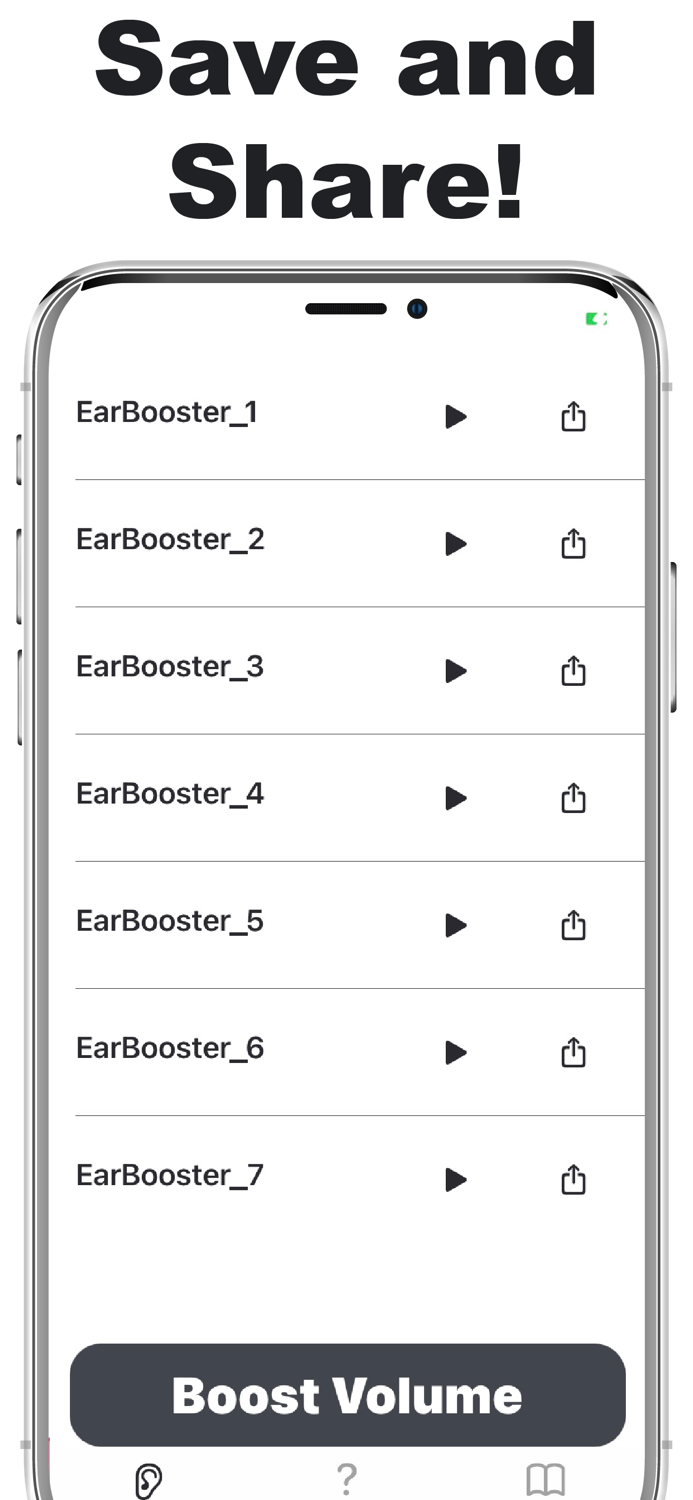Play the EarBooster_5 recording
The image size is (693, 1500).
tap(455, 925)
